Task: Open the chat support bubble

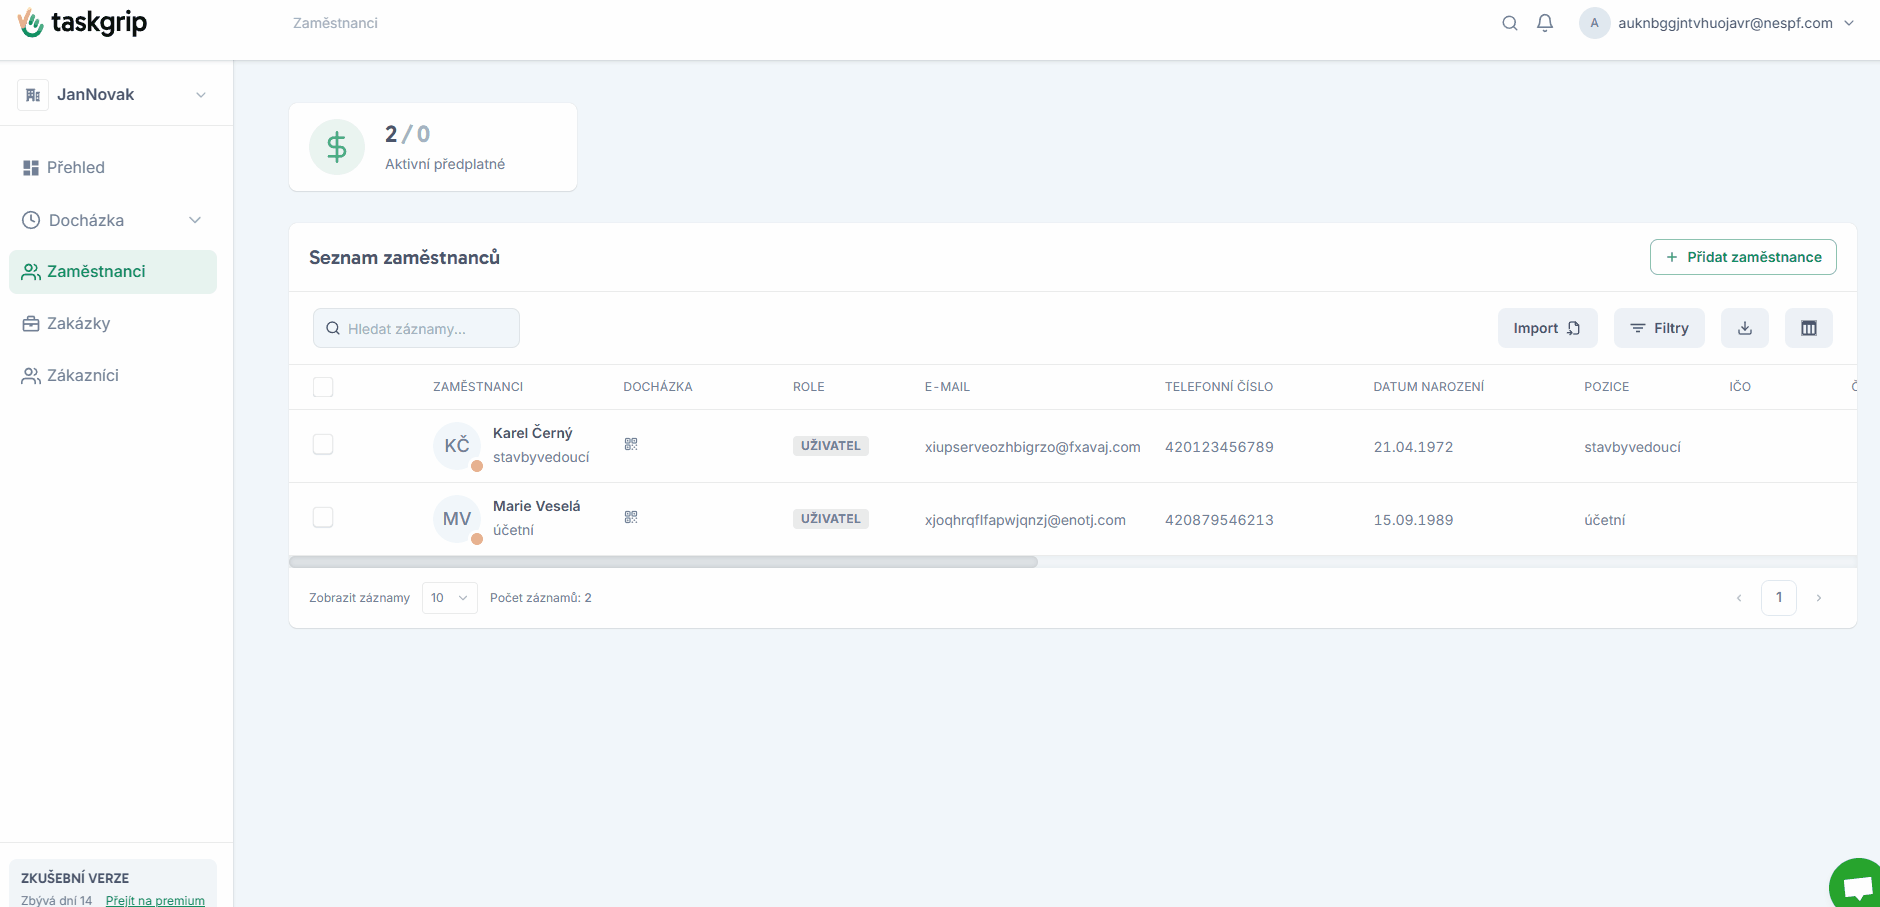Action: pos(1856,885)
